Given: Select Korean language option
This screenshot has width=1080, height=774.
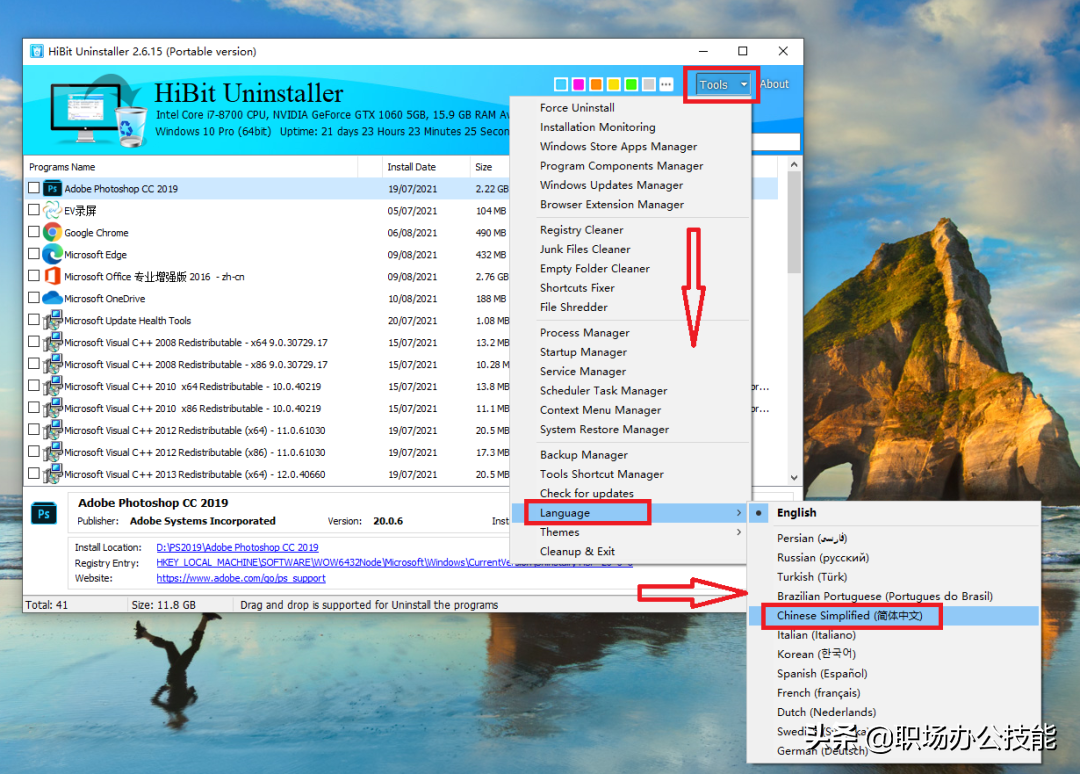Looking at the screenshot, I should (x=894, y=654).
